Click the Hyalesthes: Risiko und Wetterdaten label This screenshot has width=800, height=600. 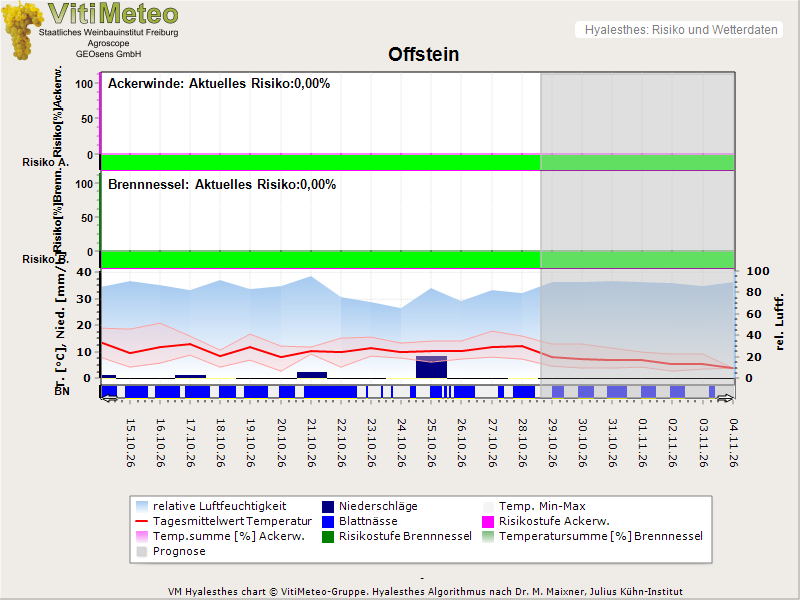[x=681, y=30]
